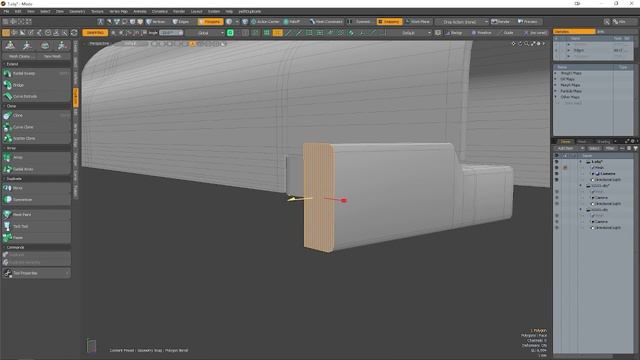Click the '1 Polygon' status text
Viewport: 640px width, 360px height.
point(538,330)
